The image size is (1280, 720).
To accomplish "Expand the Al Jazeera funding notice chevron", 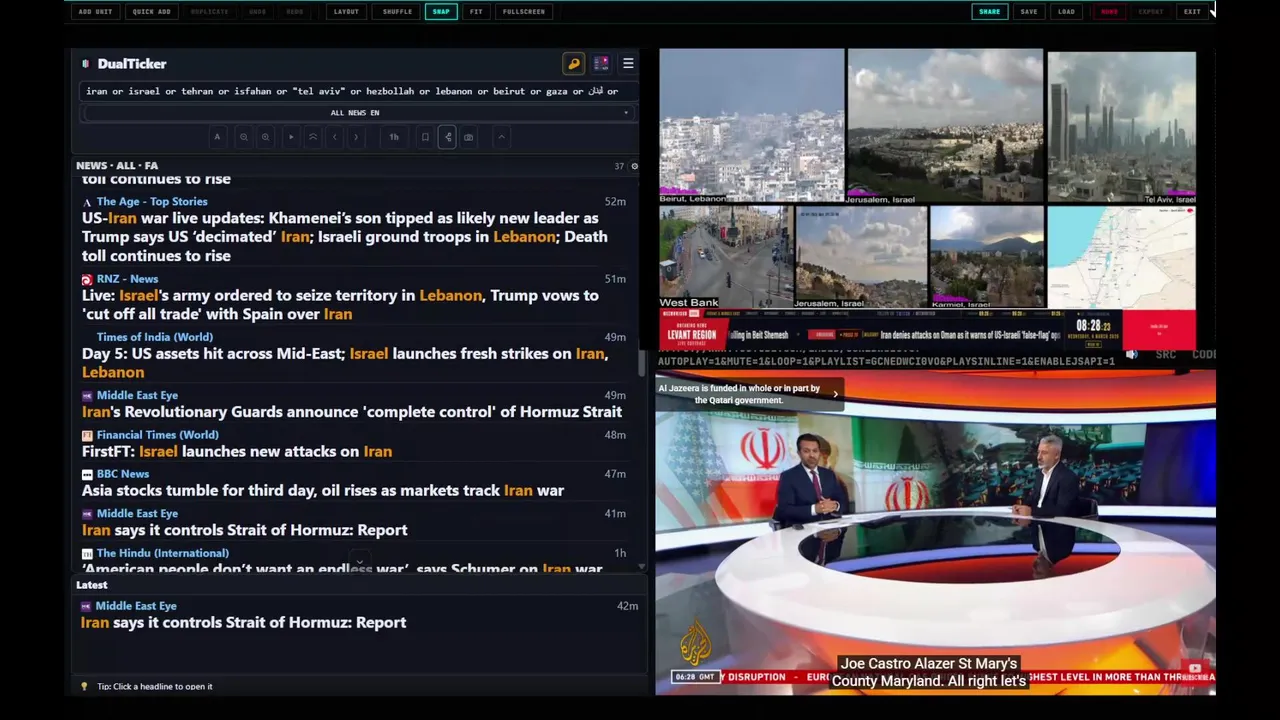I will [x=835, y=394].
